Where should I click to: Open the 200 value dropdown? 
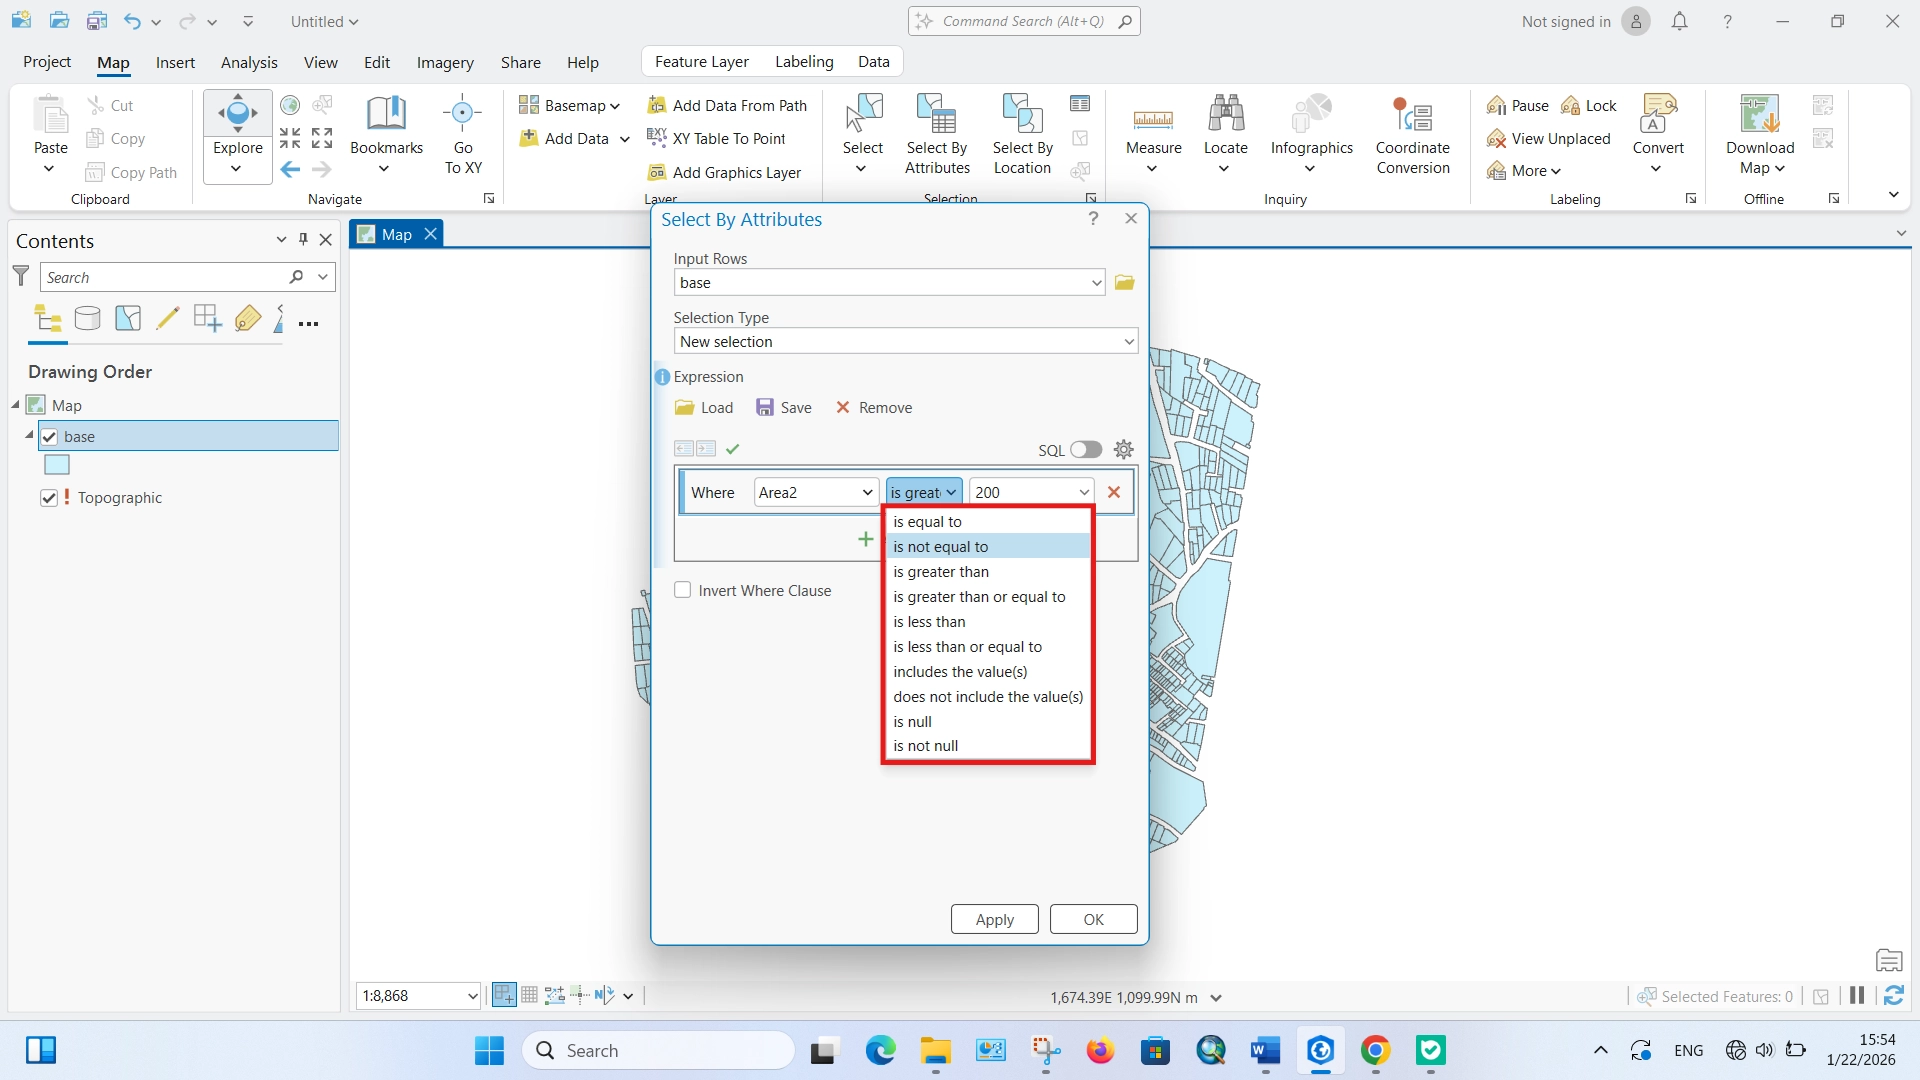pyautogui.click(x=1084, y=492)
